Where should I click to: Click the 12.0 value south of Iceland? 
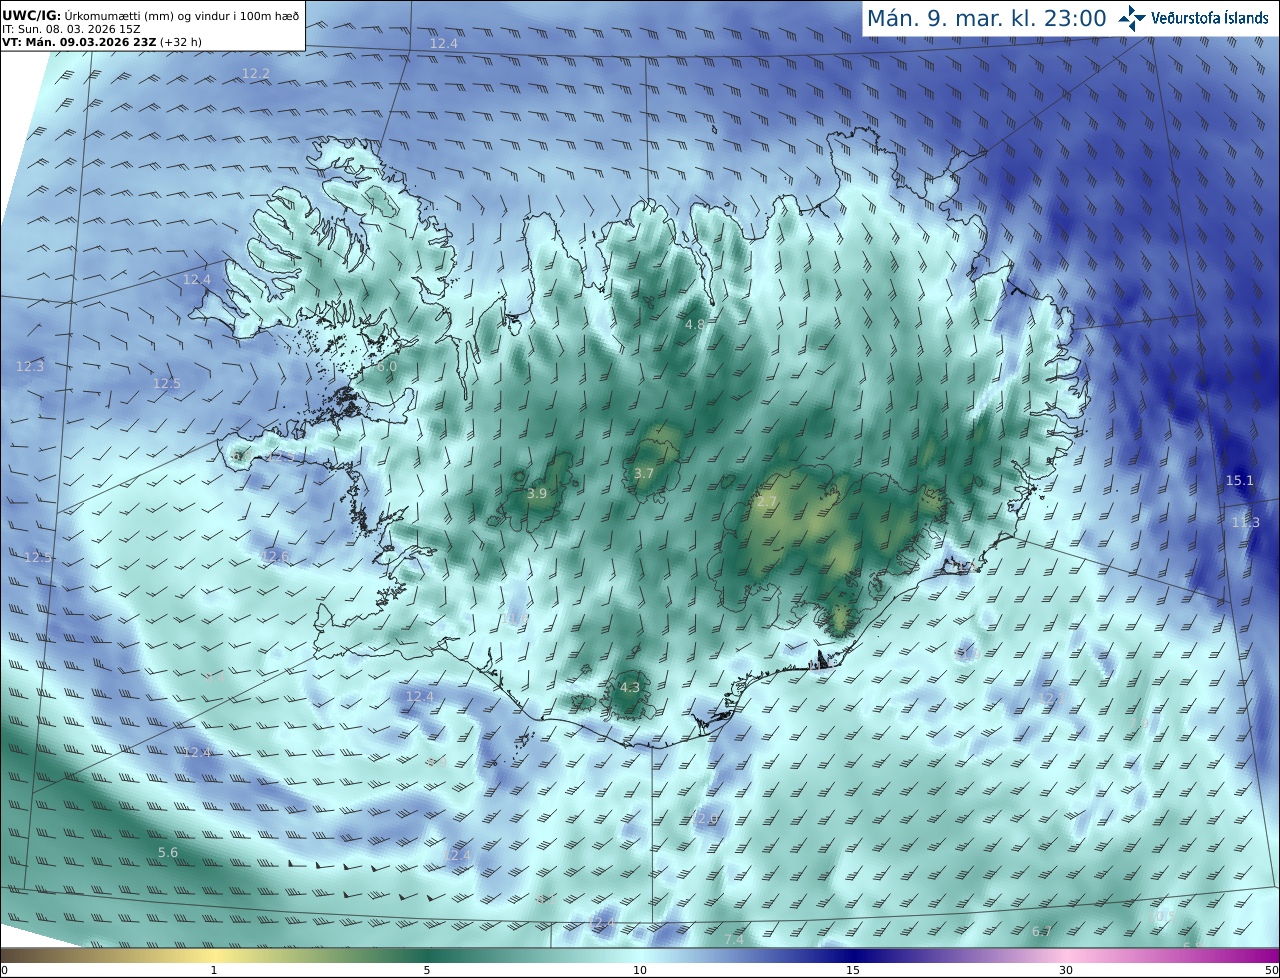(706, 819)
